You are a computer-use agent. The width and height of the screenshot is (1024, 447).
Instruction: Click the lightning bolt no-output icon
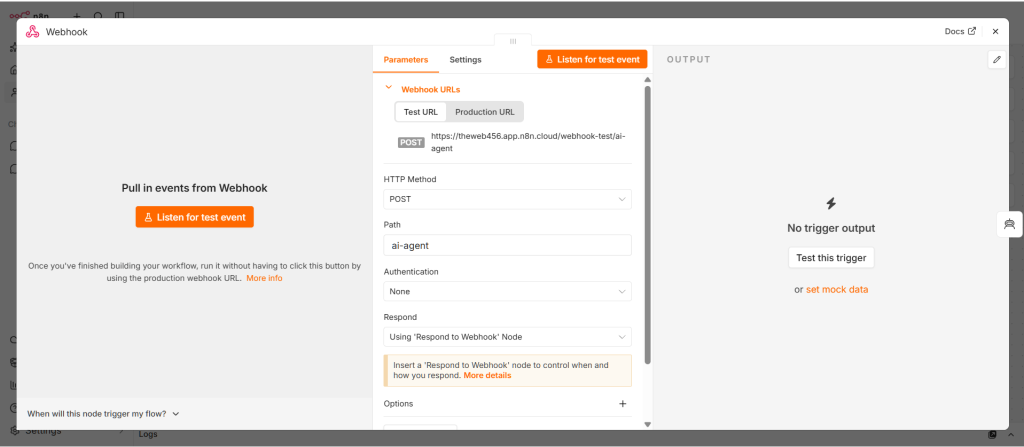click(831, 203)
